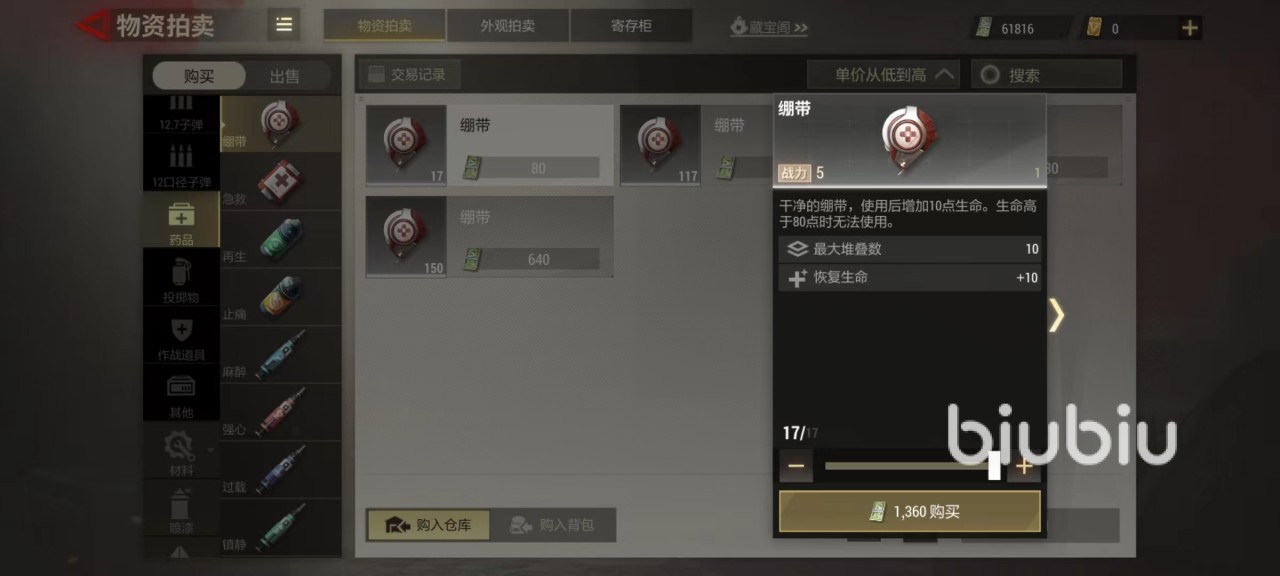Open the list menu icon beside 物资拍卖
The width and height of the screenshot is (1280, 576).
(284, 25)
